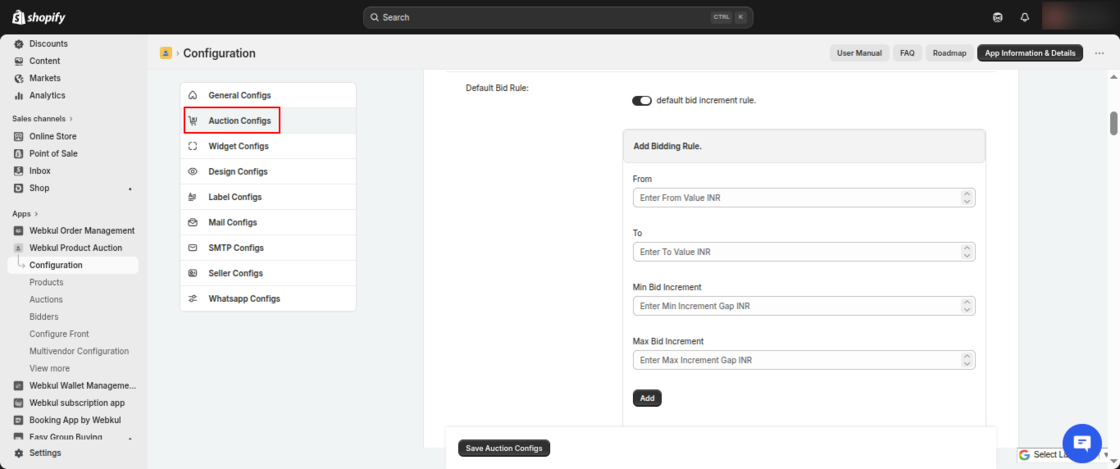Click the Point of Sale icon
The width and height of the screenshot is (1120, 469).
[19, 153]
